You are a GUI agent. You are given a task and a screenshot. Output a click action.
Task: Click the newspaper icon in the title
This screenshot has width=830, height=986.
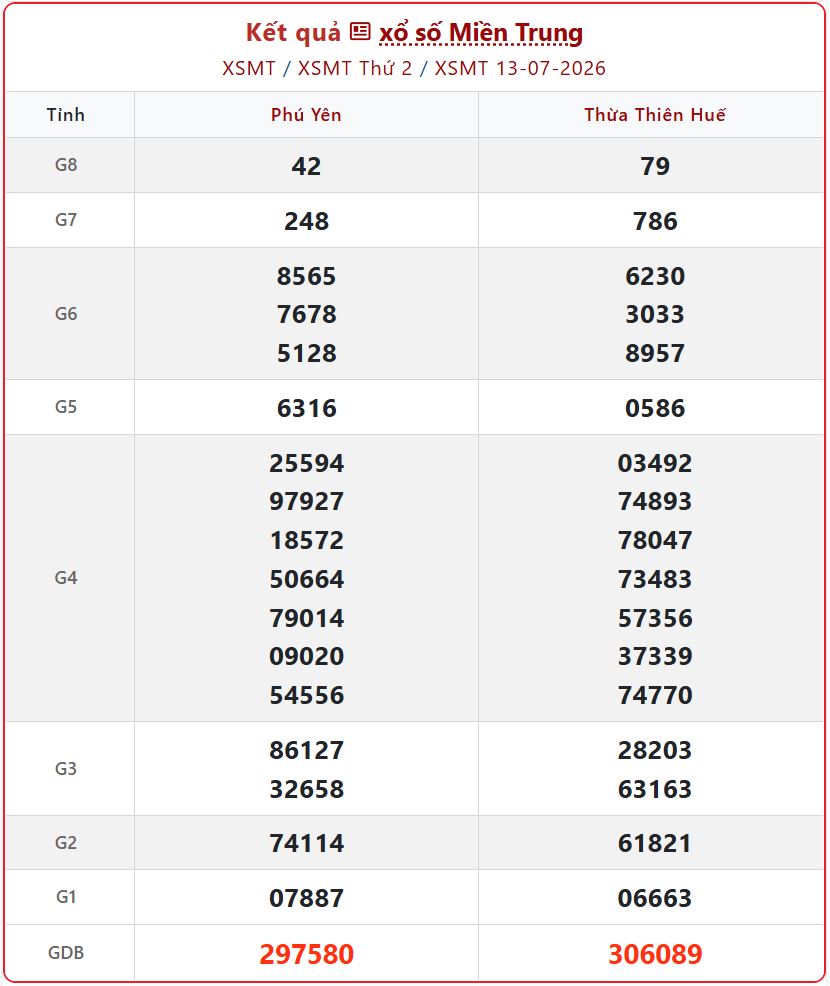pos(360,31)
